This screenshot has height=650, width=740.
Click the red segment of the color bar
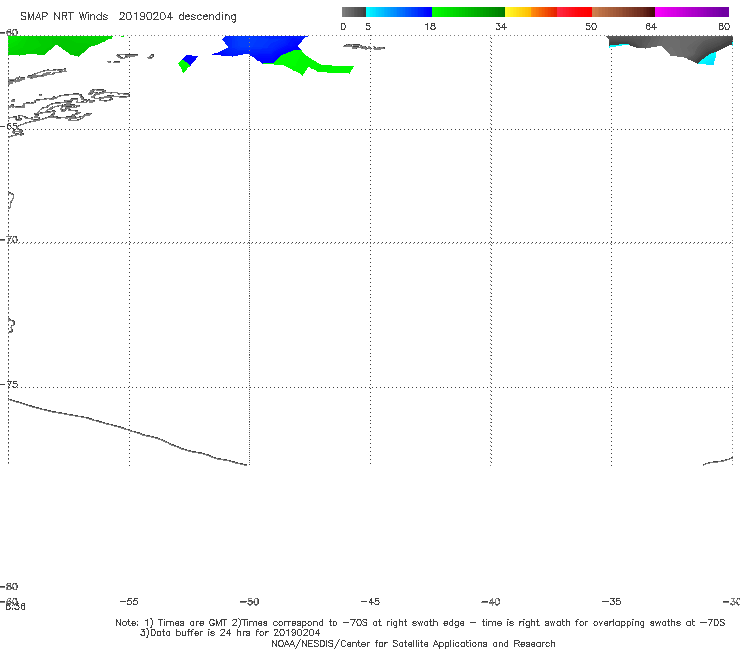click(x=574, y=12)
